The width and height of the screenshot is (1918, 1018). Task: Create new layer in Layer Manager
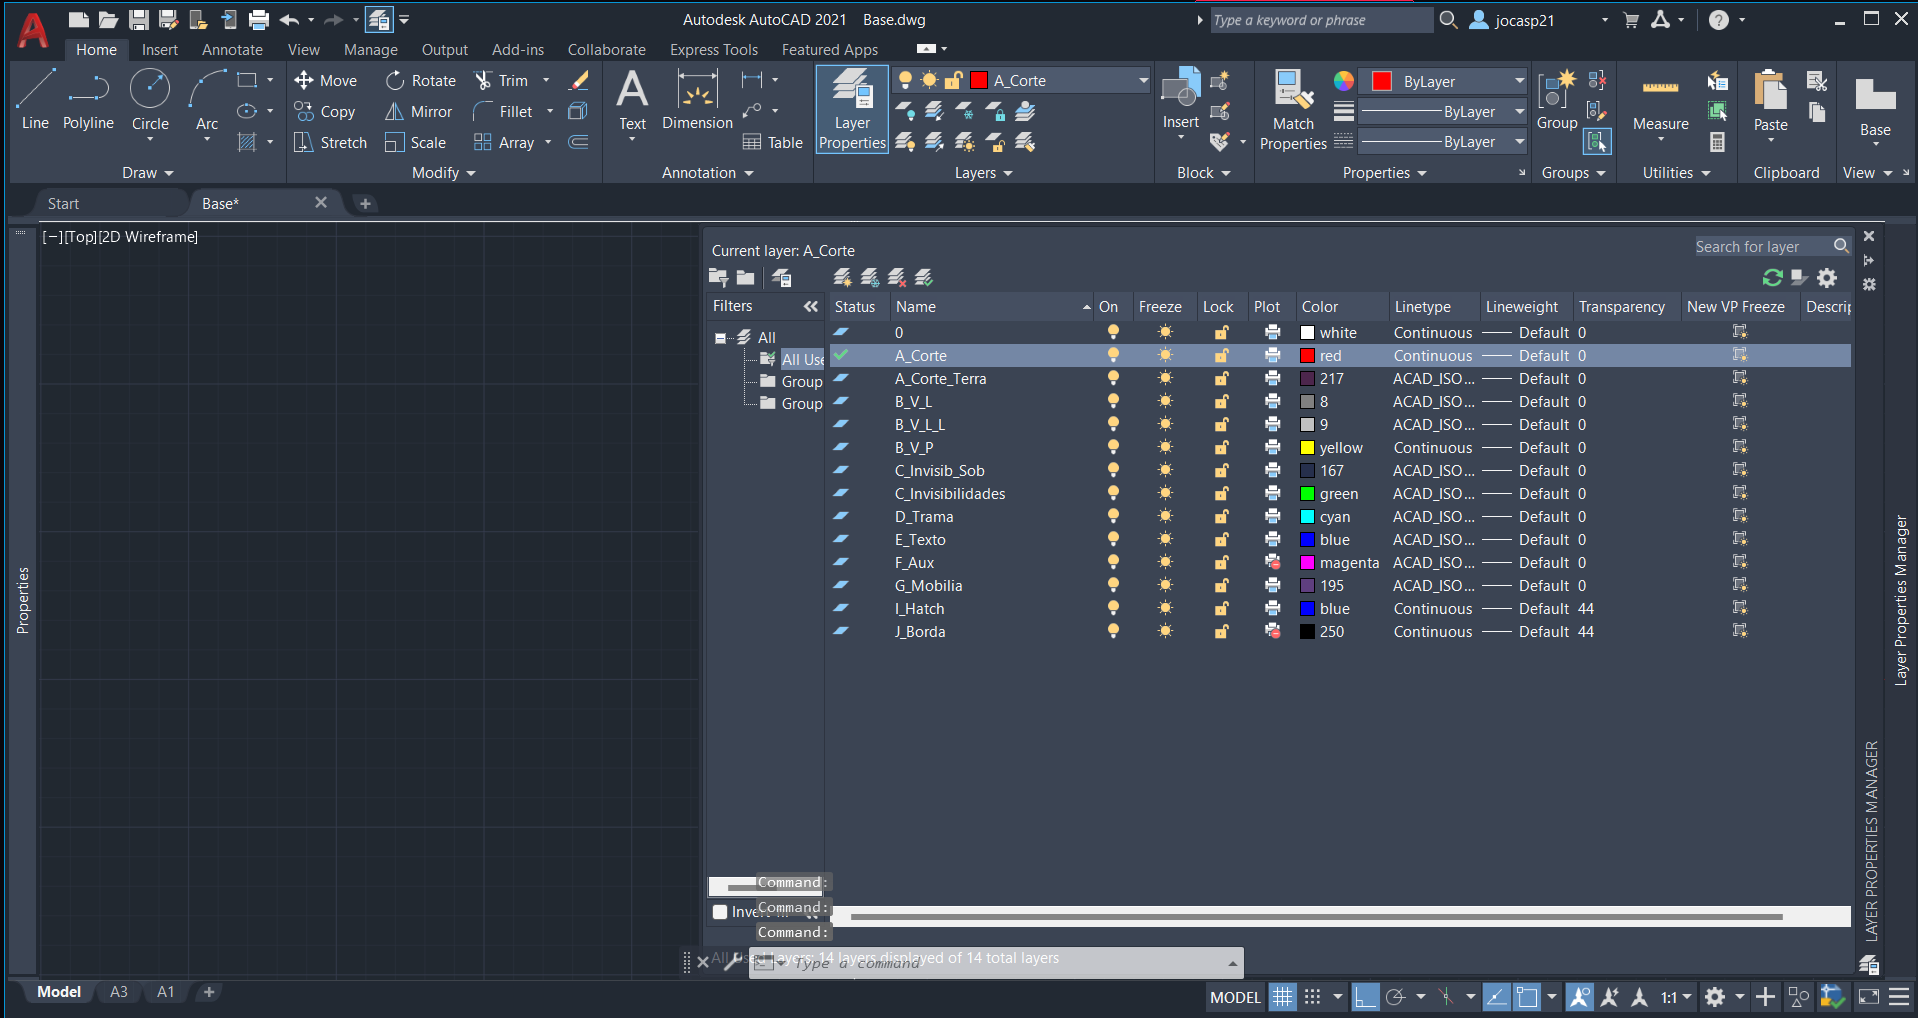click(843, 277)
